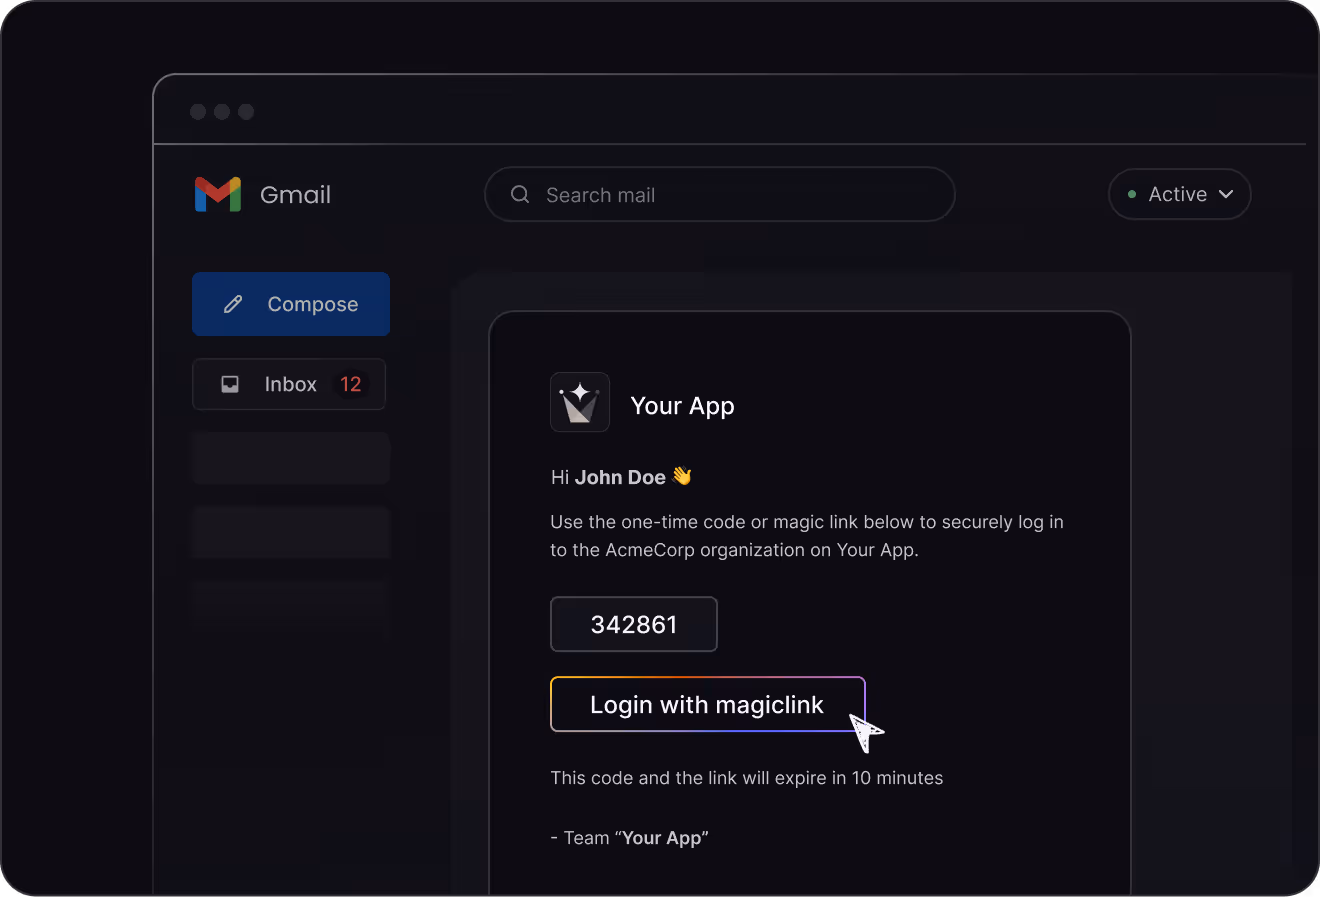
Task: Click the pencil icon on Compose
Action: tap(233, 304)
